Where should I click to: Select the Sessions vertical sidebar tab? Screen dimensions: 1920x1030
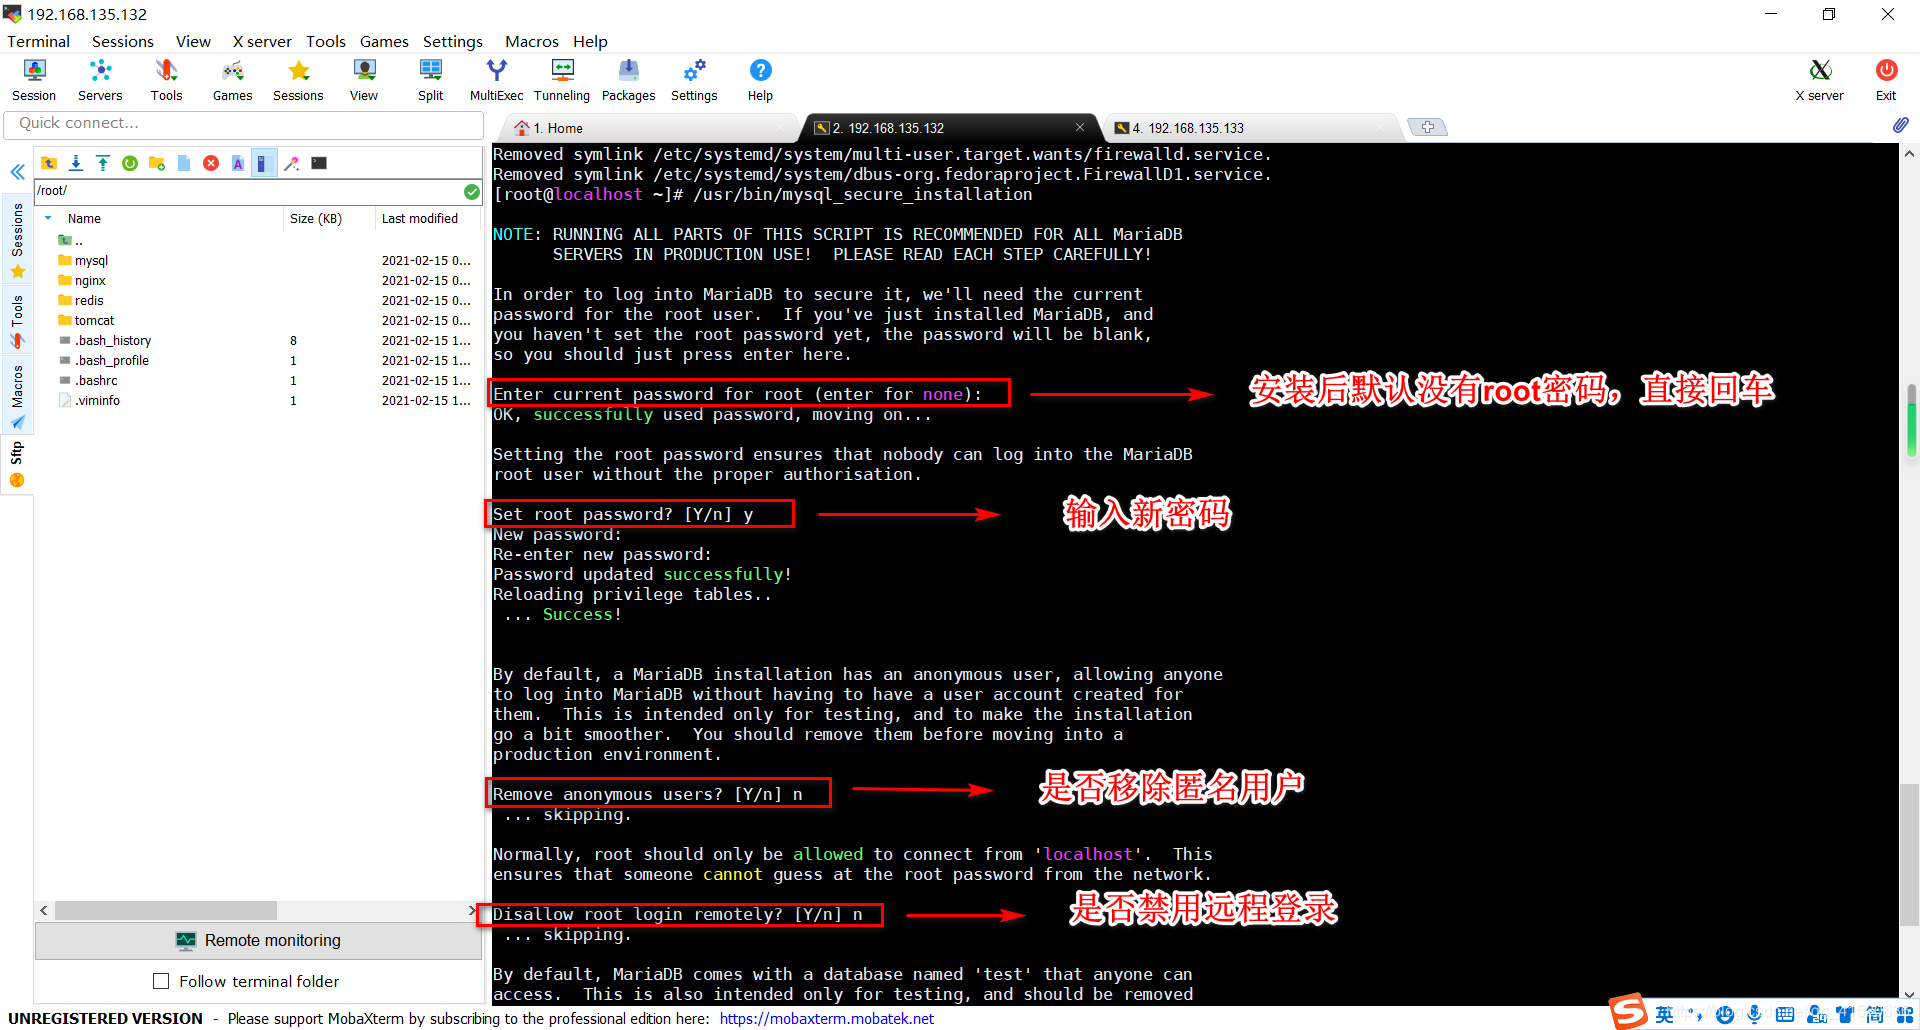click(17, 240)
